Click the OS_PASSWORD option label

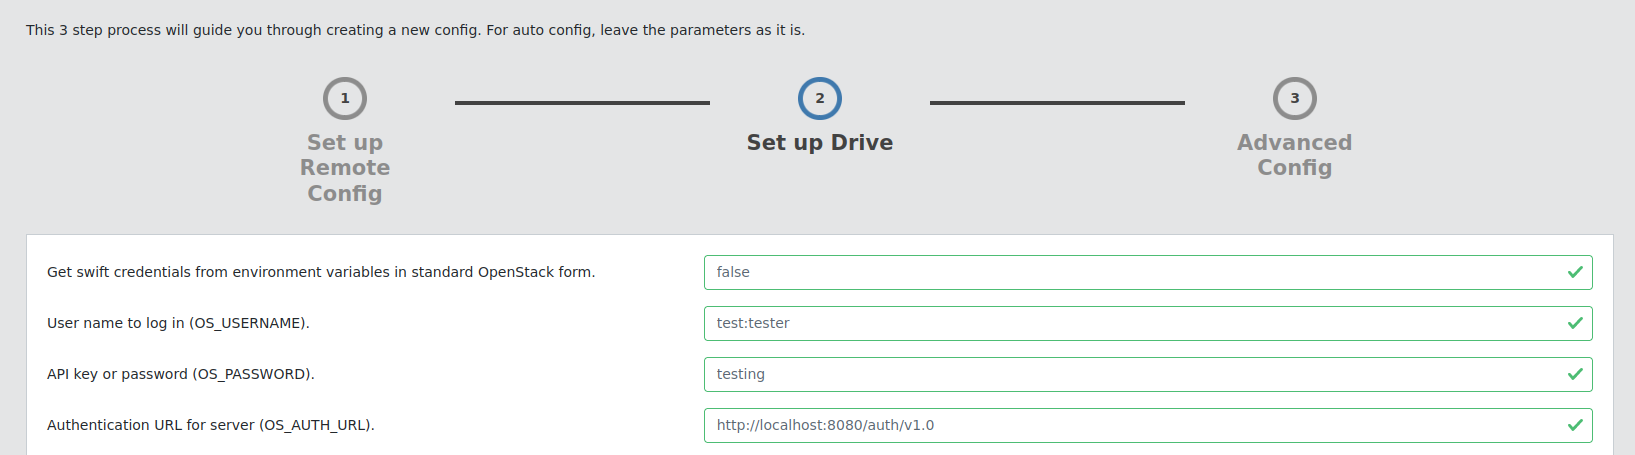pyautogui.click(x=181, y=374)
